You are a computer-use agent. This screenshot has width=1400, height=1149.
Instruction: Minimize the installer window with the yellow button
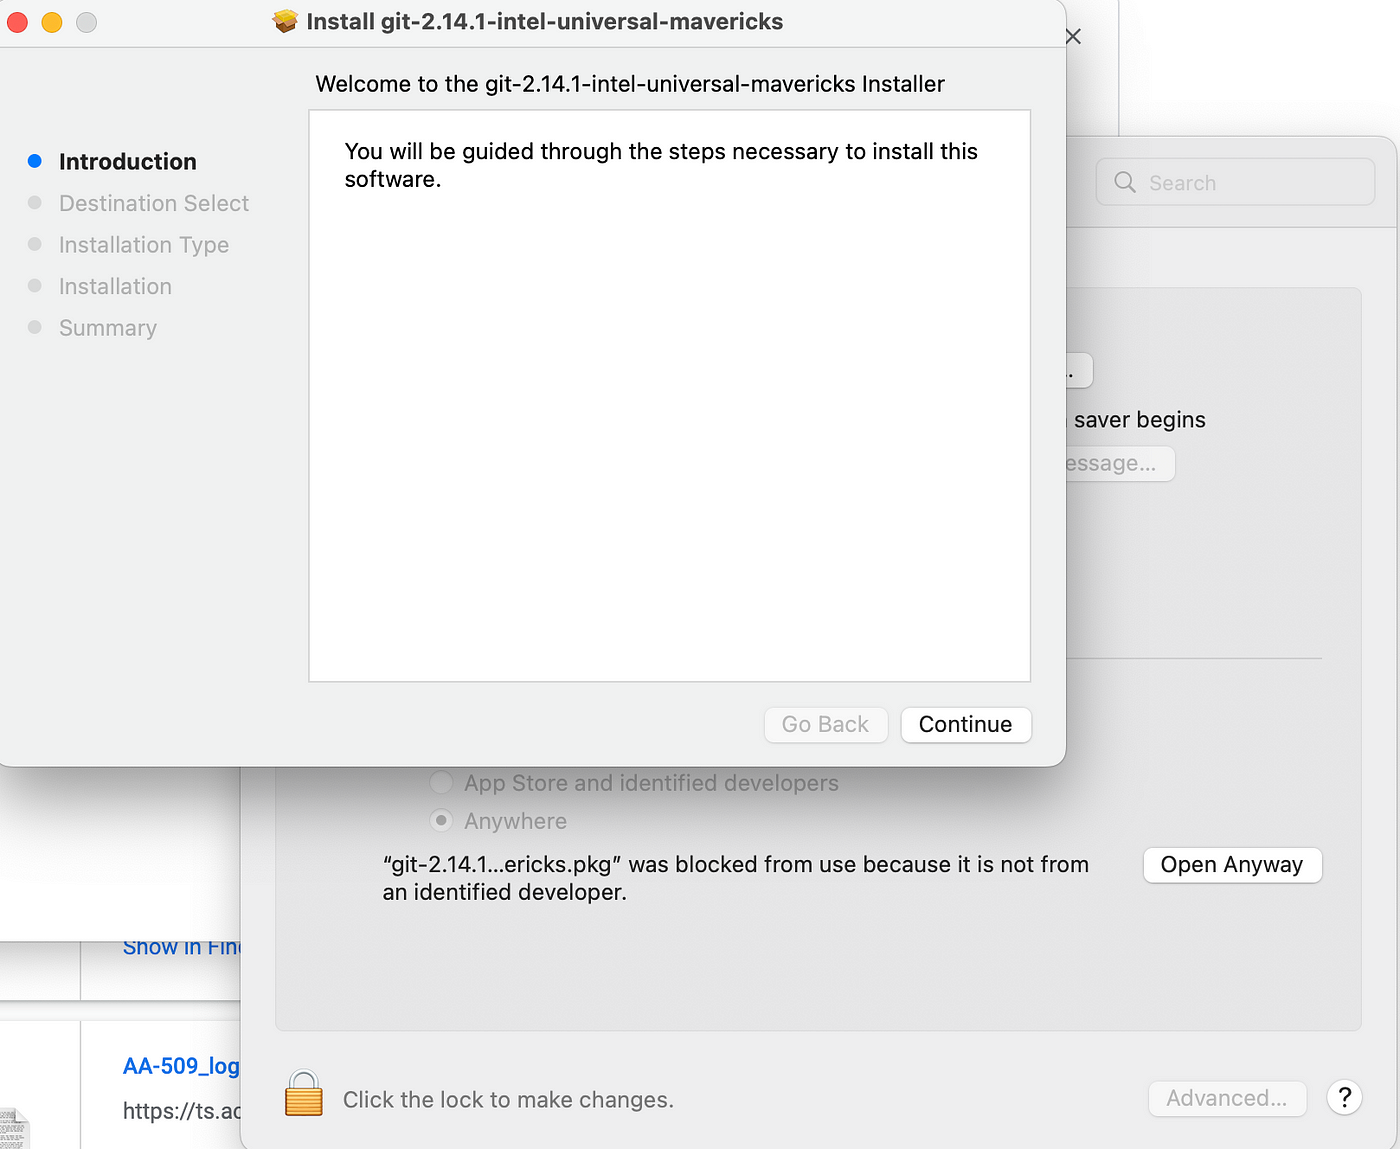point(52,22)
